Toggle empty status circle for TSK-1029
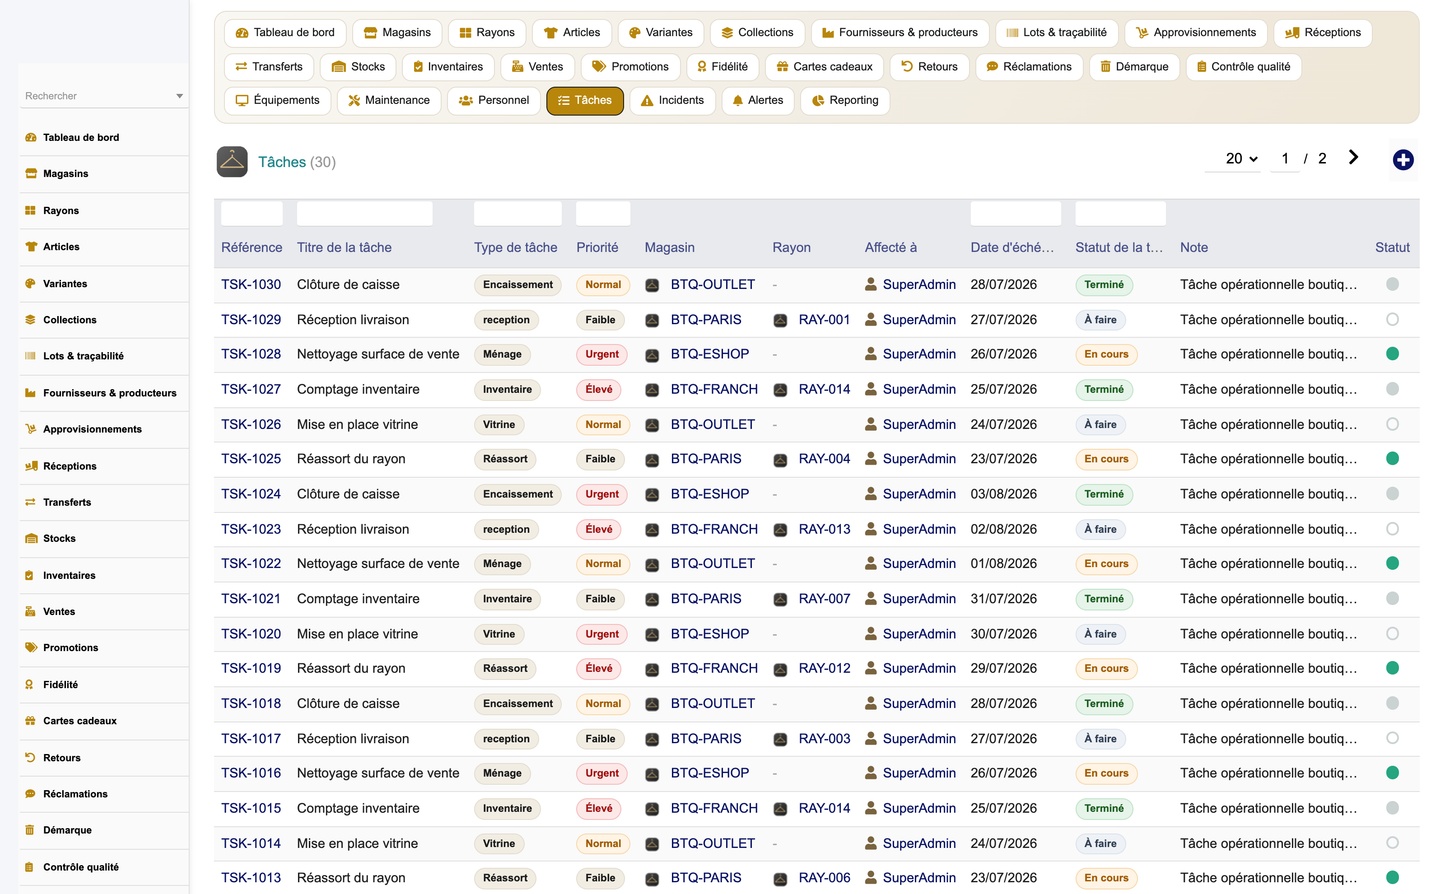The image size is (1445, 894). 1392,320
